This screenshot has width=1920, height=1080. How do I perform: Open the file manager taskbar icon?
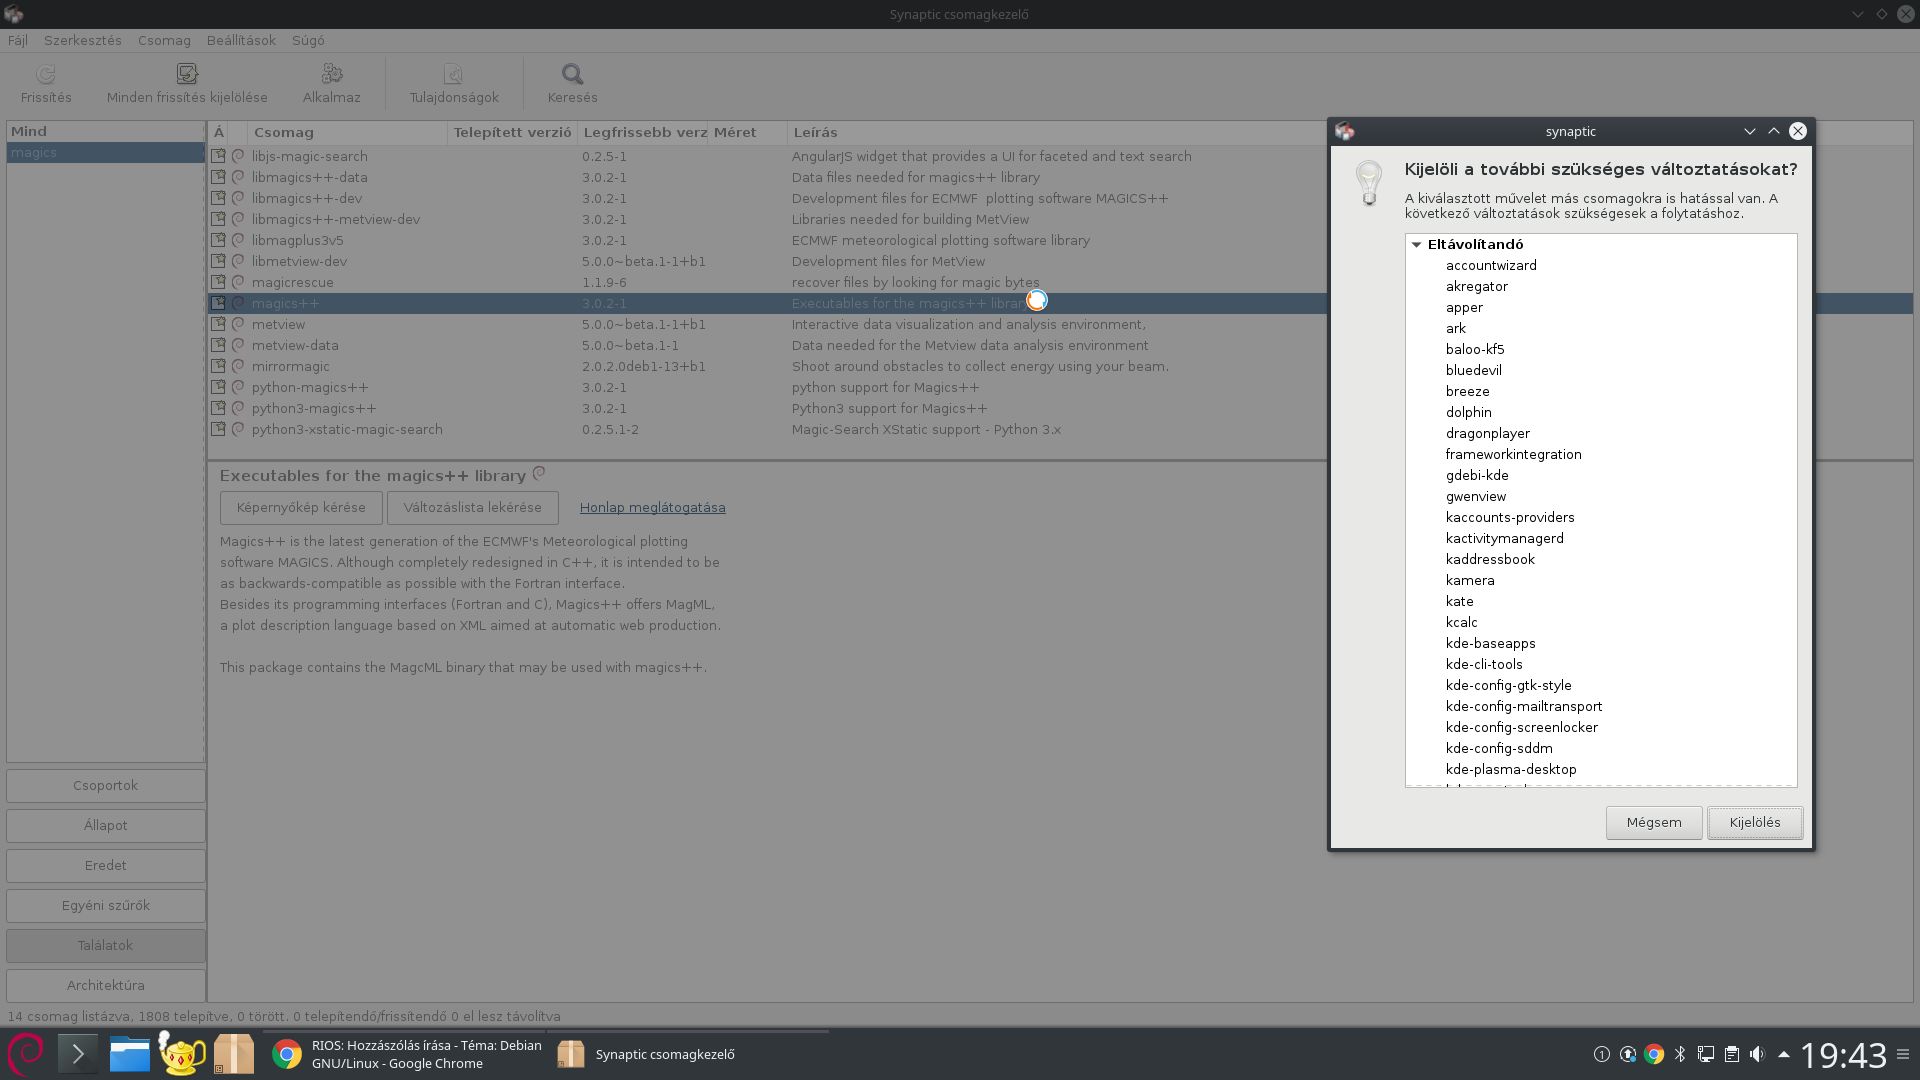click(x=130, y=1054)
